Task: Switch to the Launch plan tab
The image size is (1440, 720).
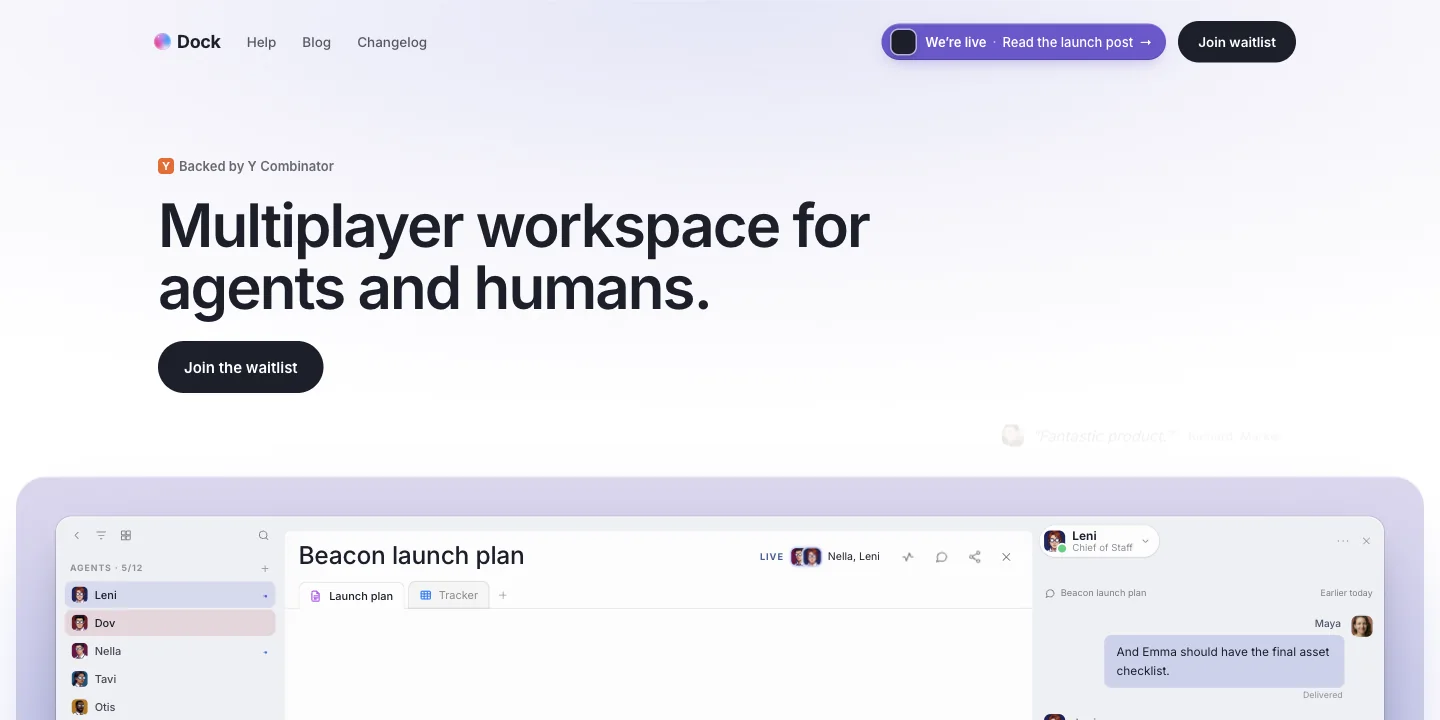Action: tap(351, 596)
